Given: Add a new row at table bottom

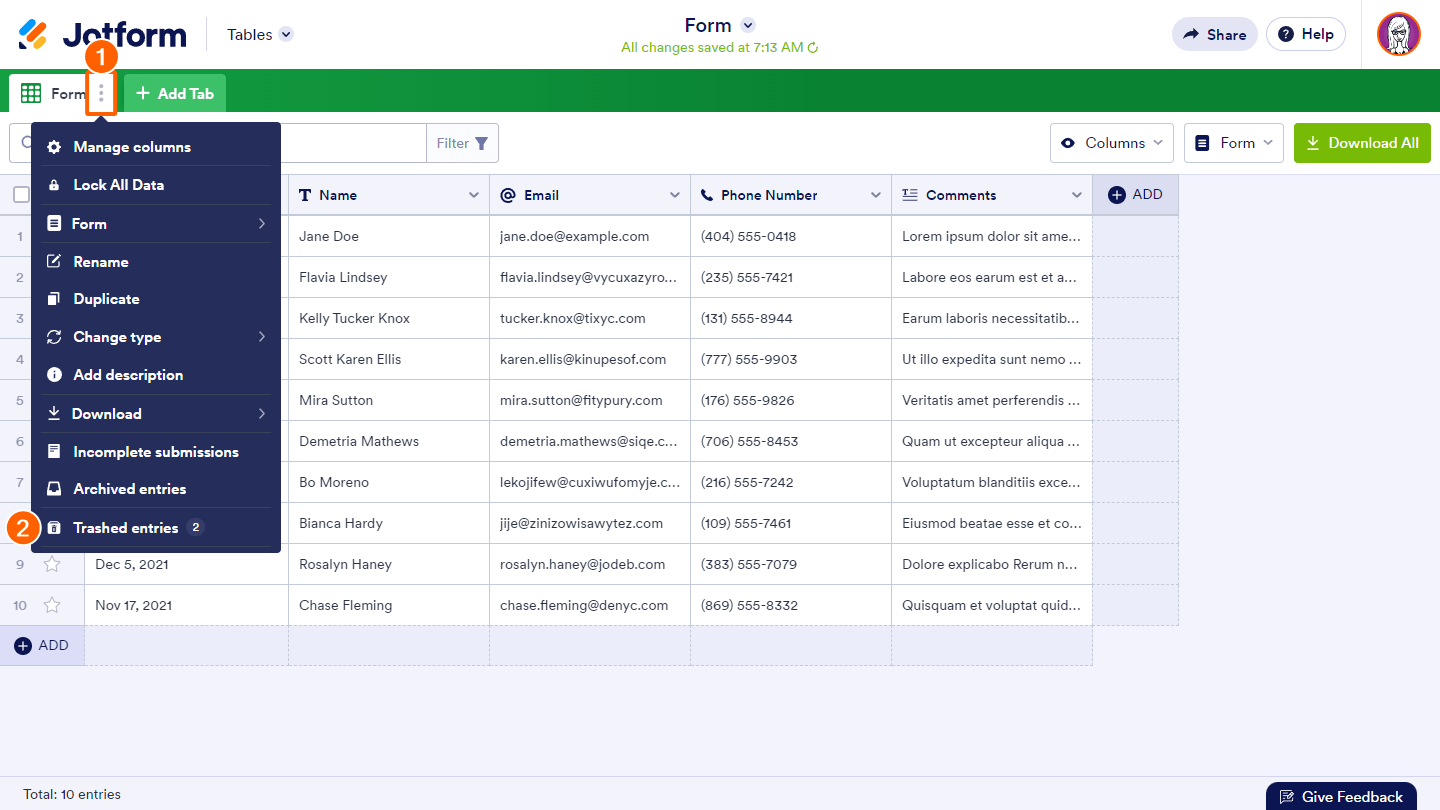Looking at the screenshot, I should point(42,646).
